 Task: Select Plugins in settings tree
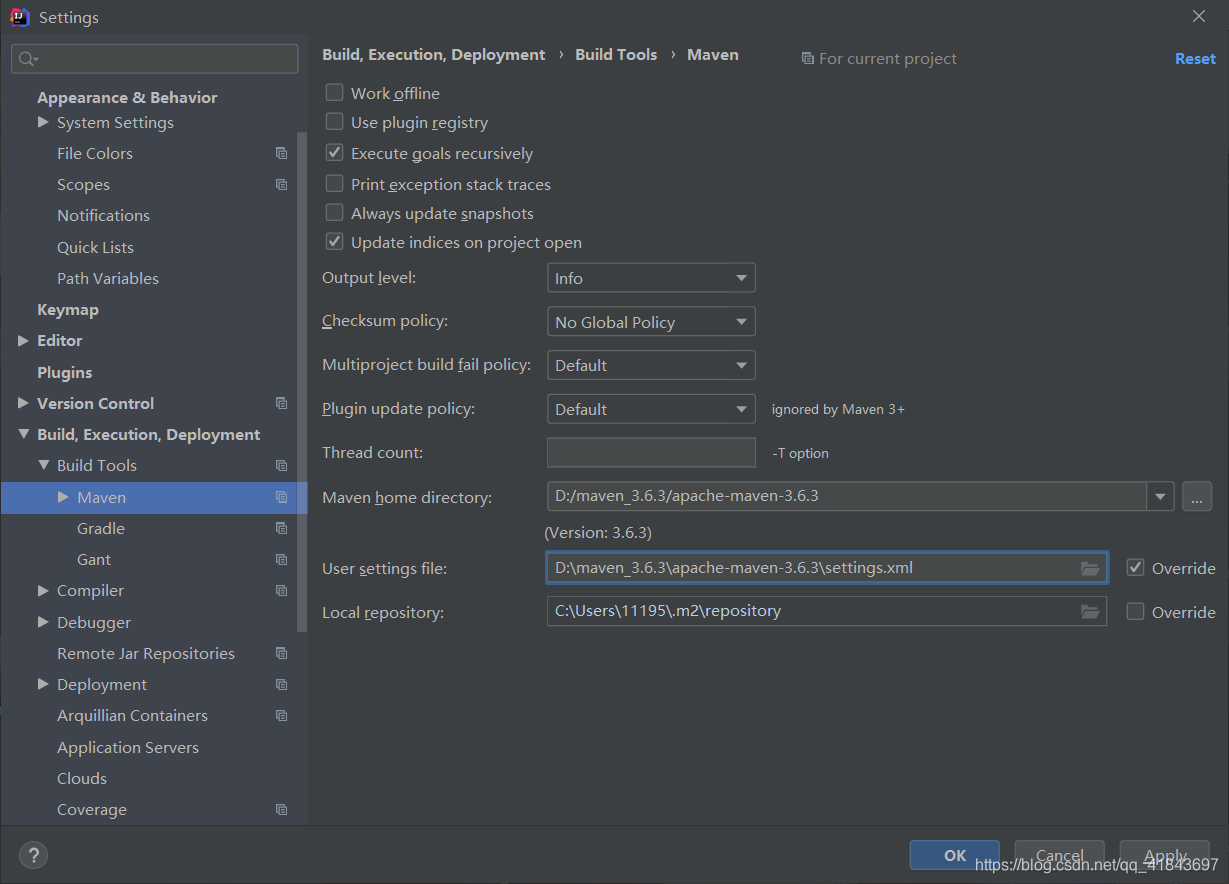click(65, 372)
